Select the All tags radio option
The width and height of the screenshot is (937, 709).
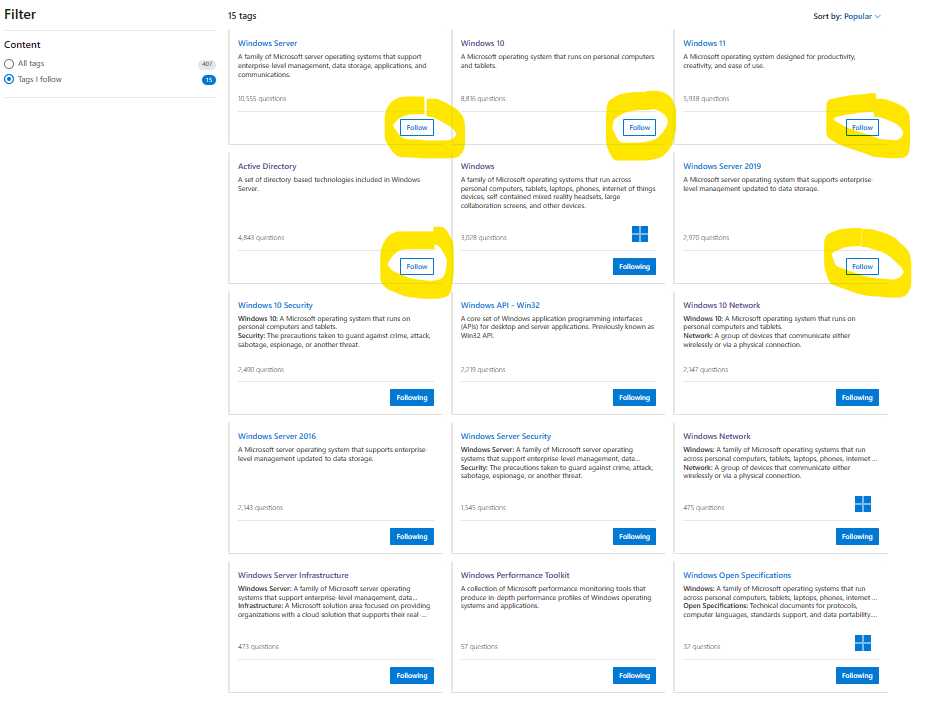click(x=9, y=64)
